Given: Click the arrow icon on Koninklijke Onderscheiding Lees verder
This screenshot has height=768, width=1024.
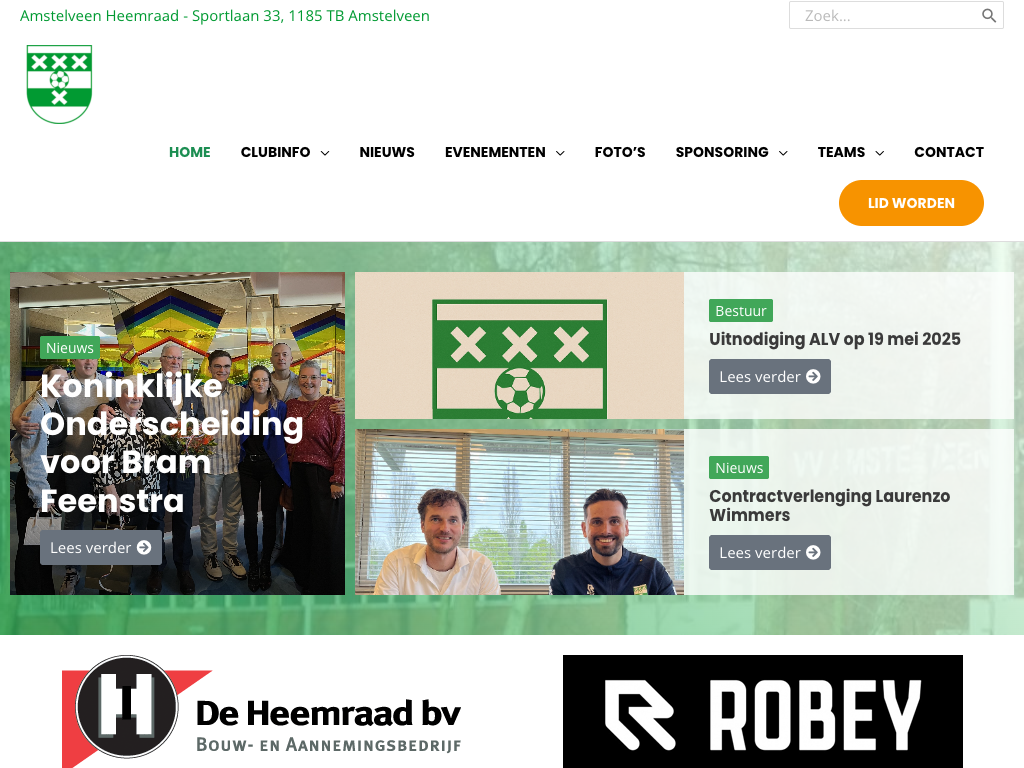Looking at the screenshot, I should (x=144, y=547).
